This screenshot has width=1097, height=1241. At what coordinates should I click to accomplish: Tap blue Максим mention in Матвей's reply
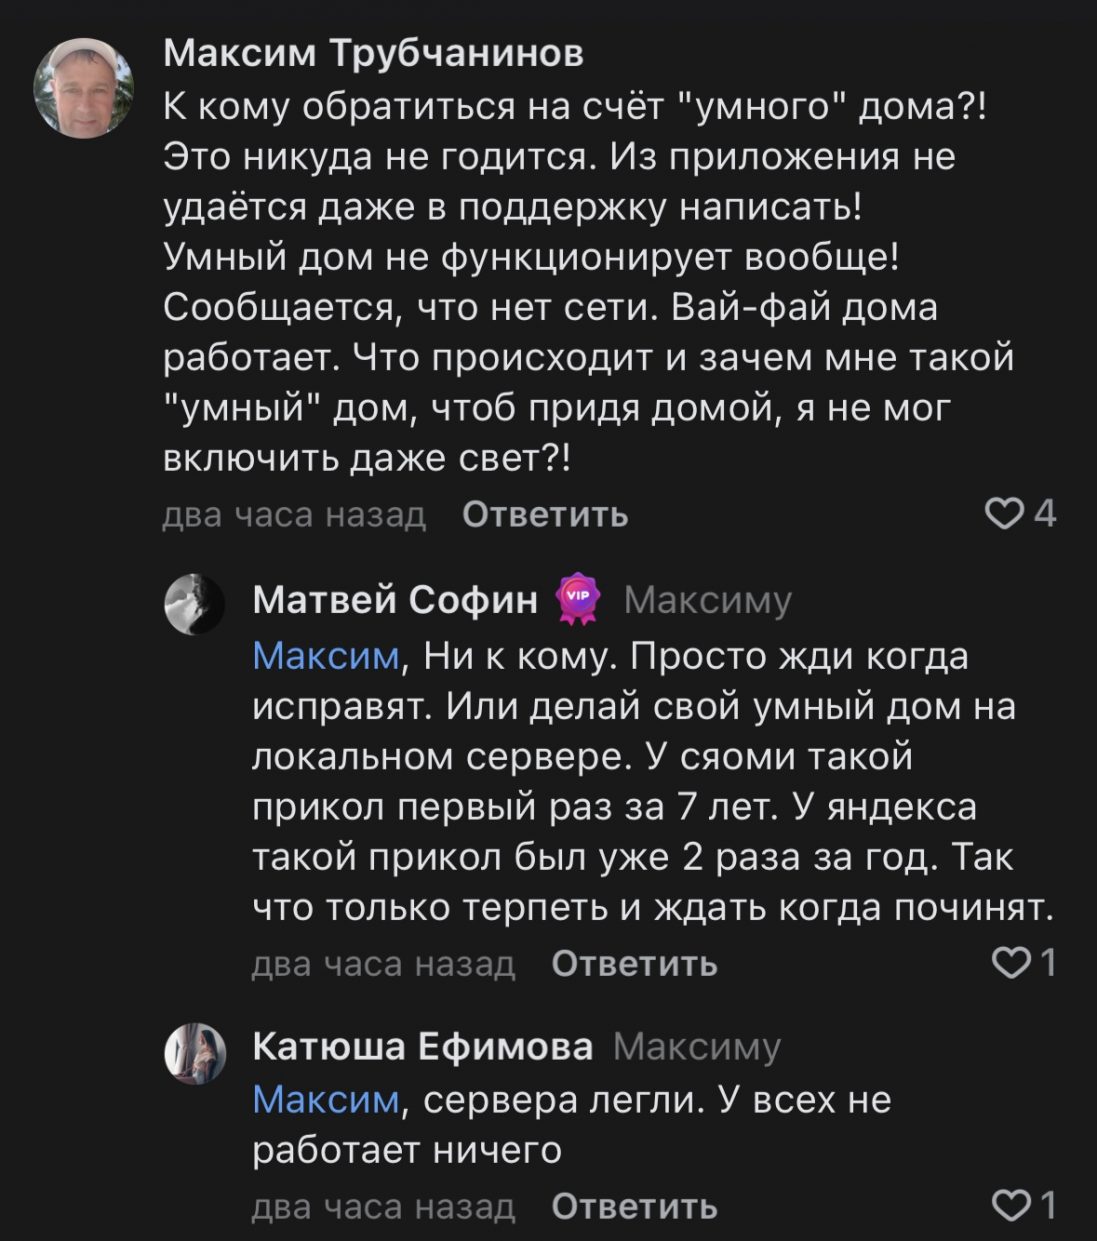coord(326,656)
